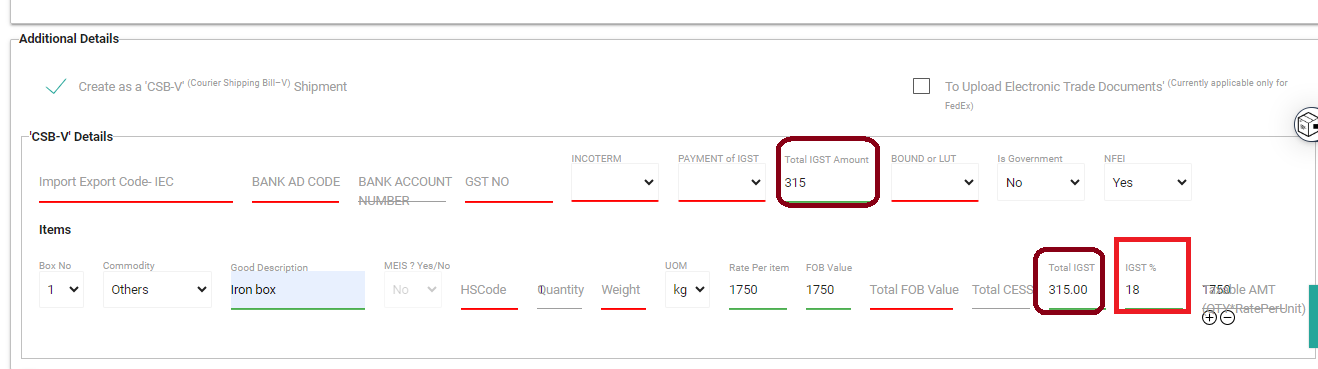The image size is (1318, 369).
Task: Open the floating package box icon
Action: [1306, 125]
